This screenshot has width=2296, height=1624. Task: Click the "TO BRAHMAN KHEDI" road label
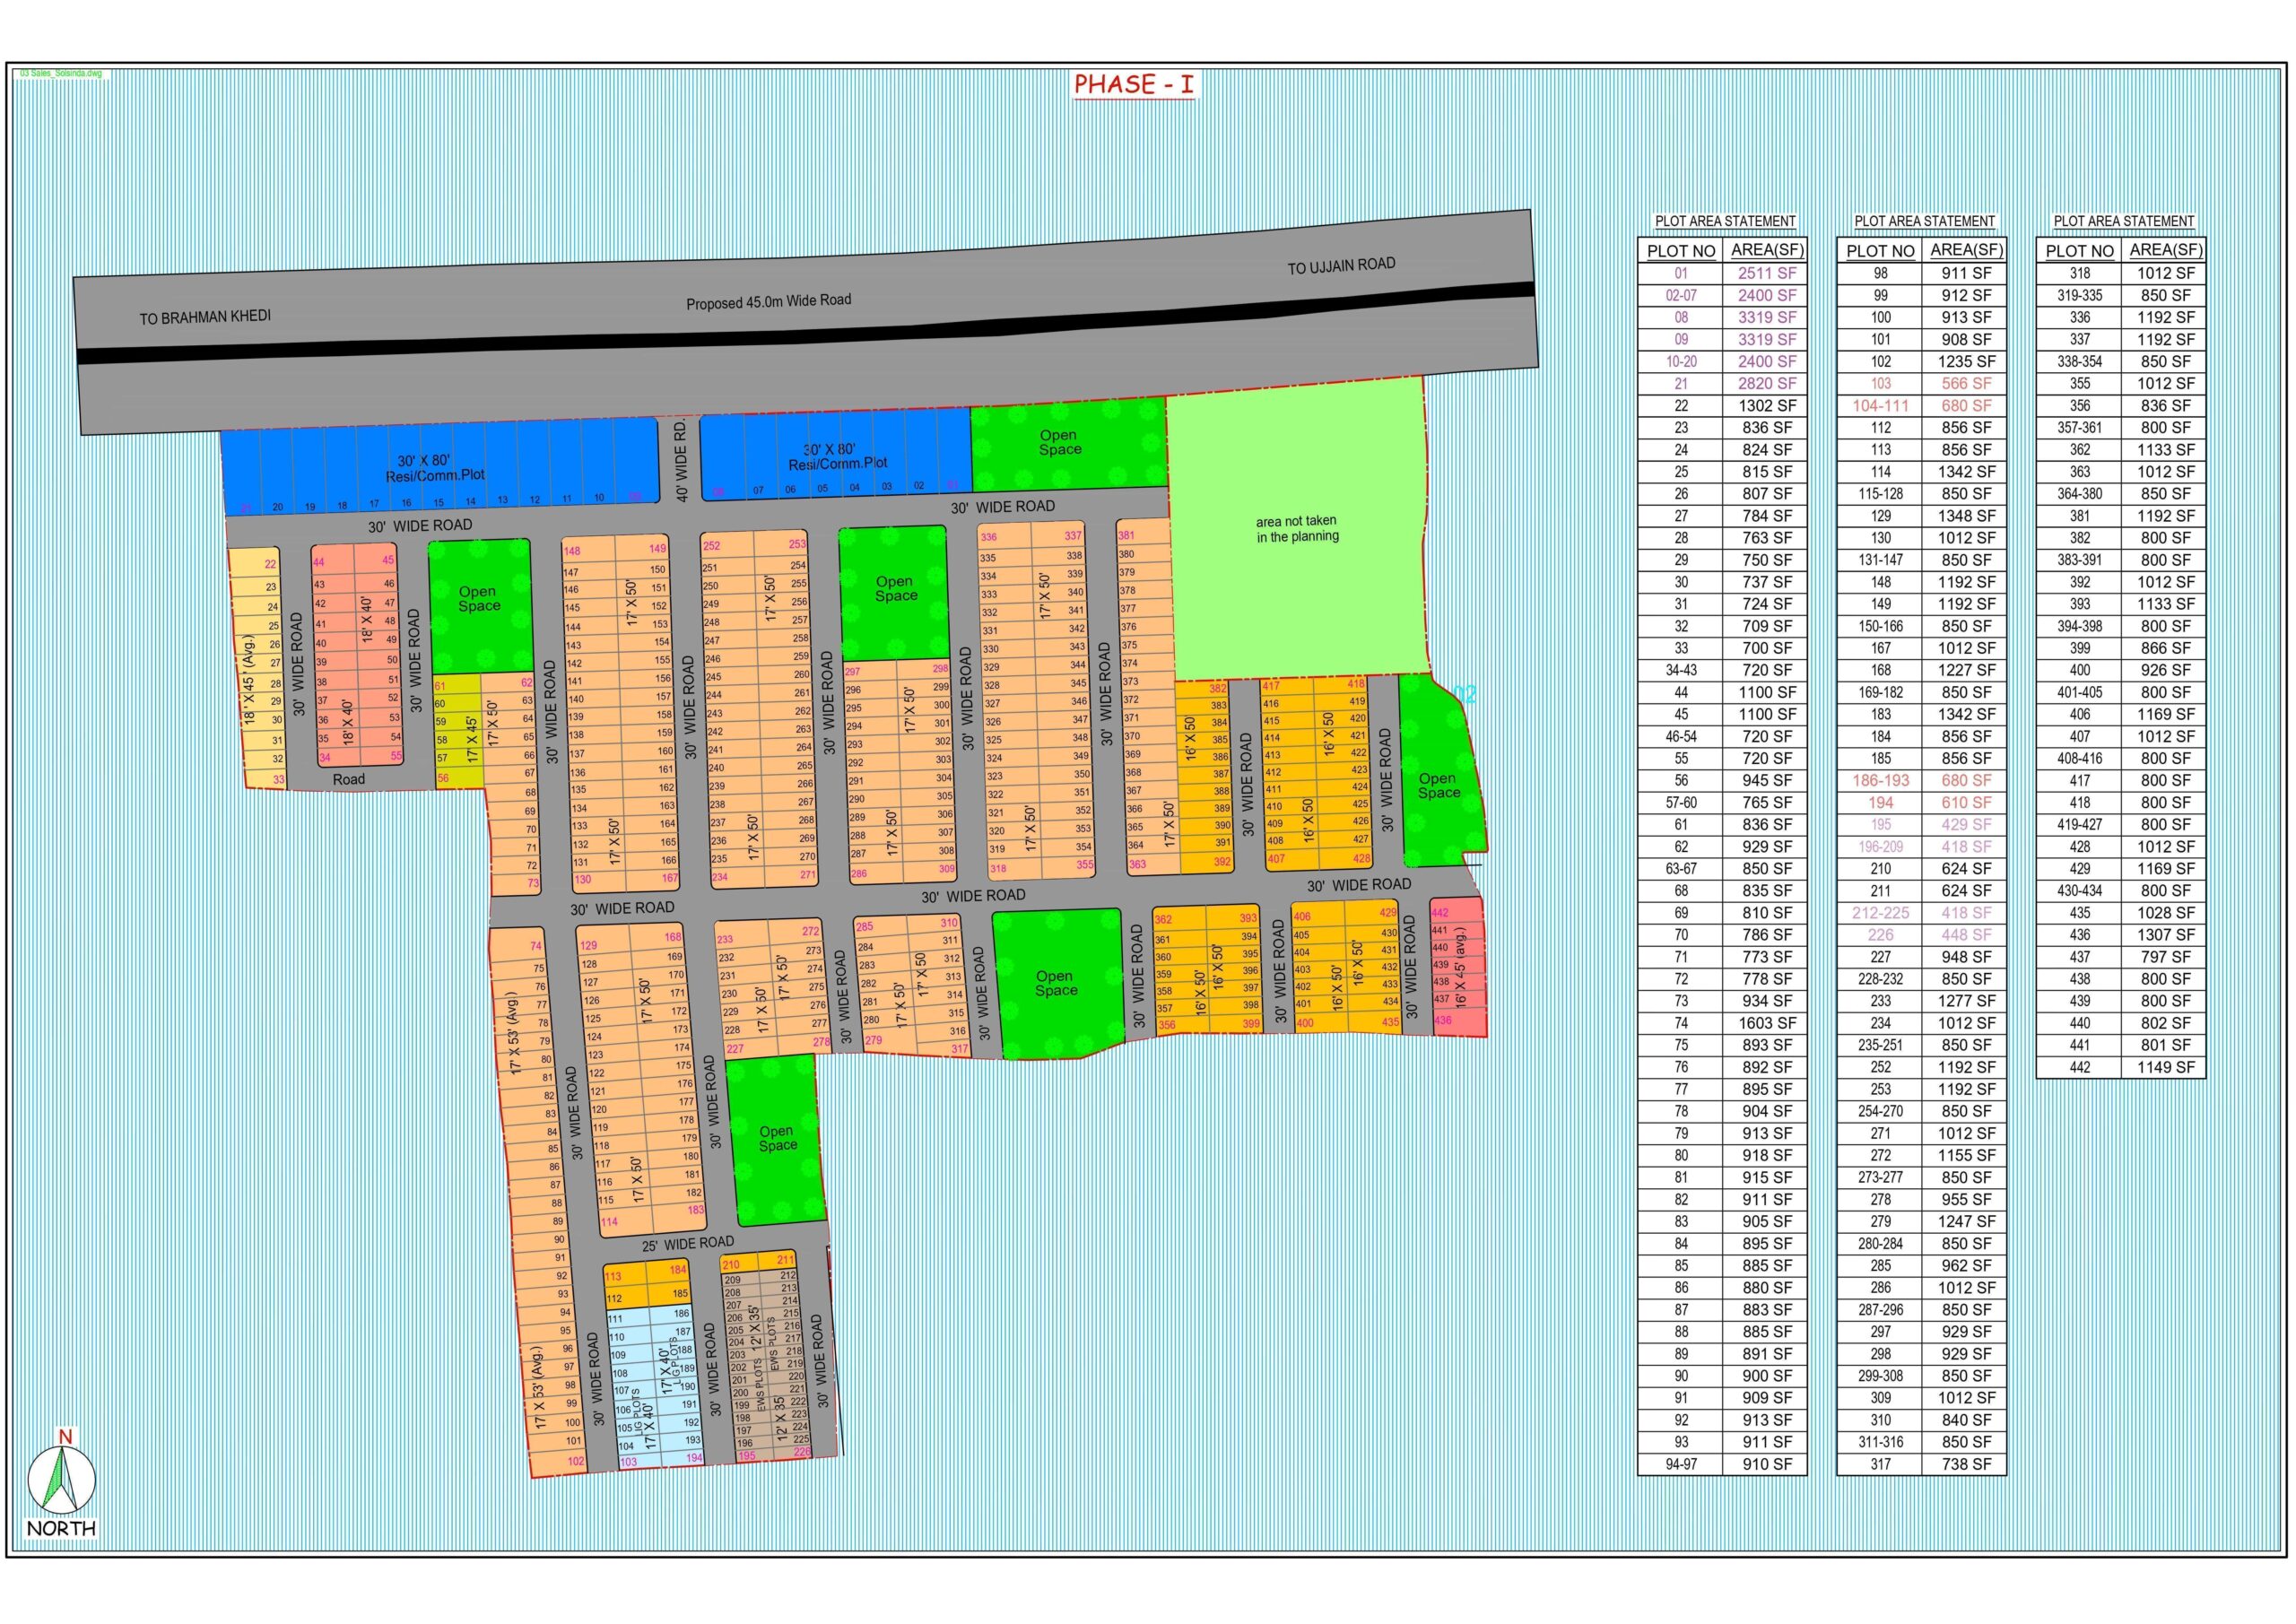coord(205,317)
